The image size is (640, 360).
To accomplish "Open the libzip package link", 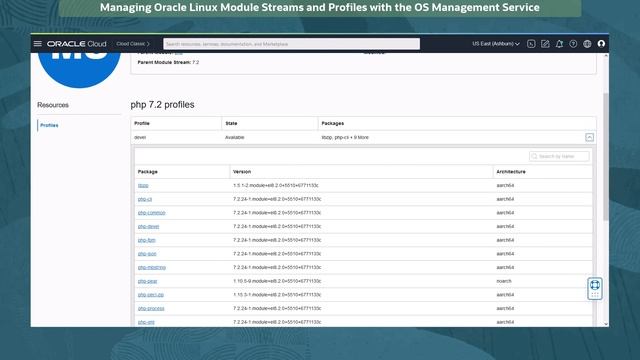I will click(143, 185).
